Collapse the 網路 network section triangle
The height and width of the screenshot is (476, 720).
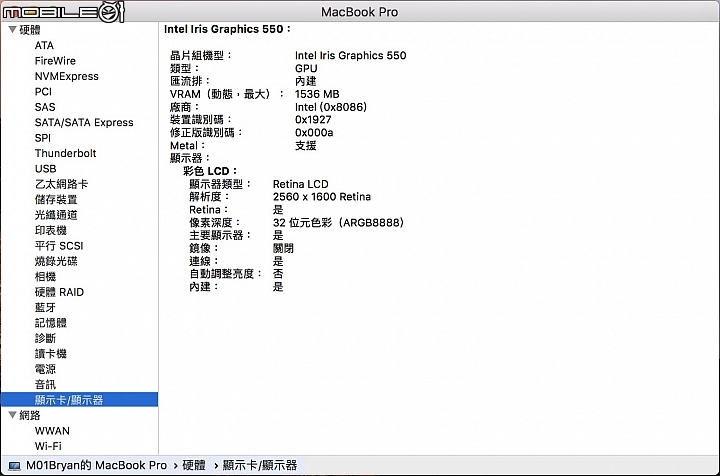pos(12,415)
